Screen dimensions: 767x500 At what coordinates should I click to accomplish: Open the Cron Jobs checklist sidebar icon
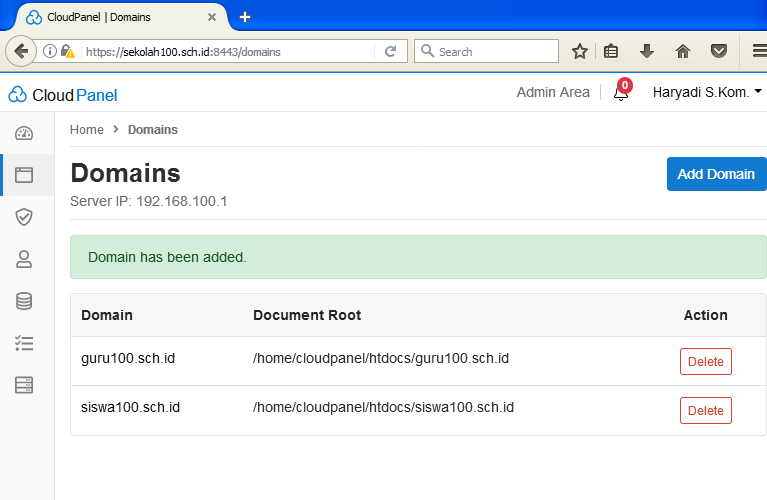24,343
